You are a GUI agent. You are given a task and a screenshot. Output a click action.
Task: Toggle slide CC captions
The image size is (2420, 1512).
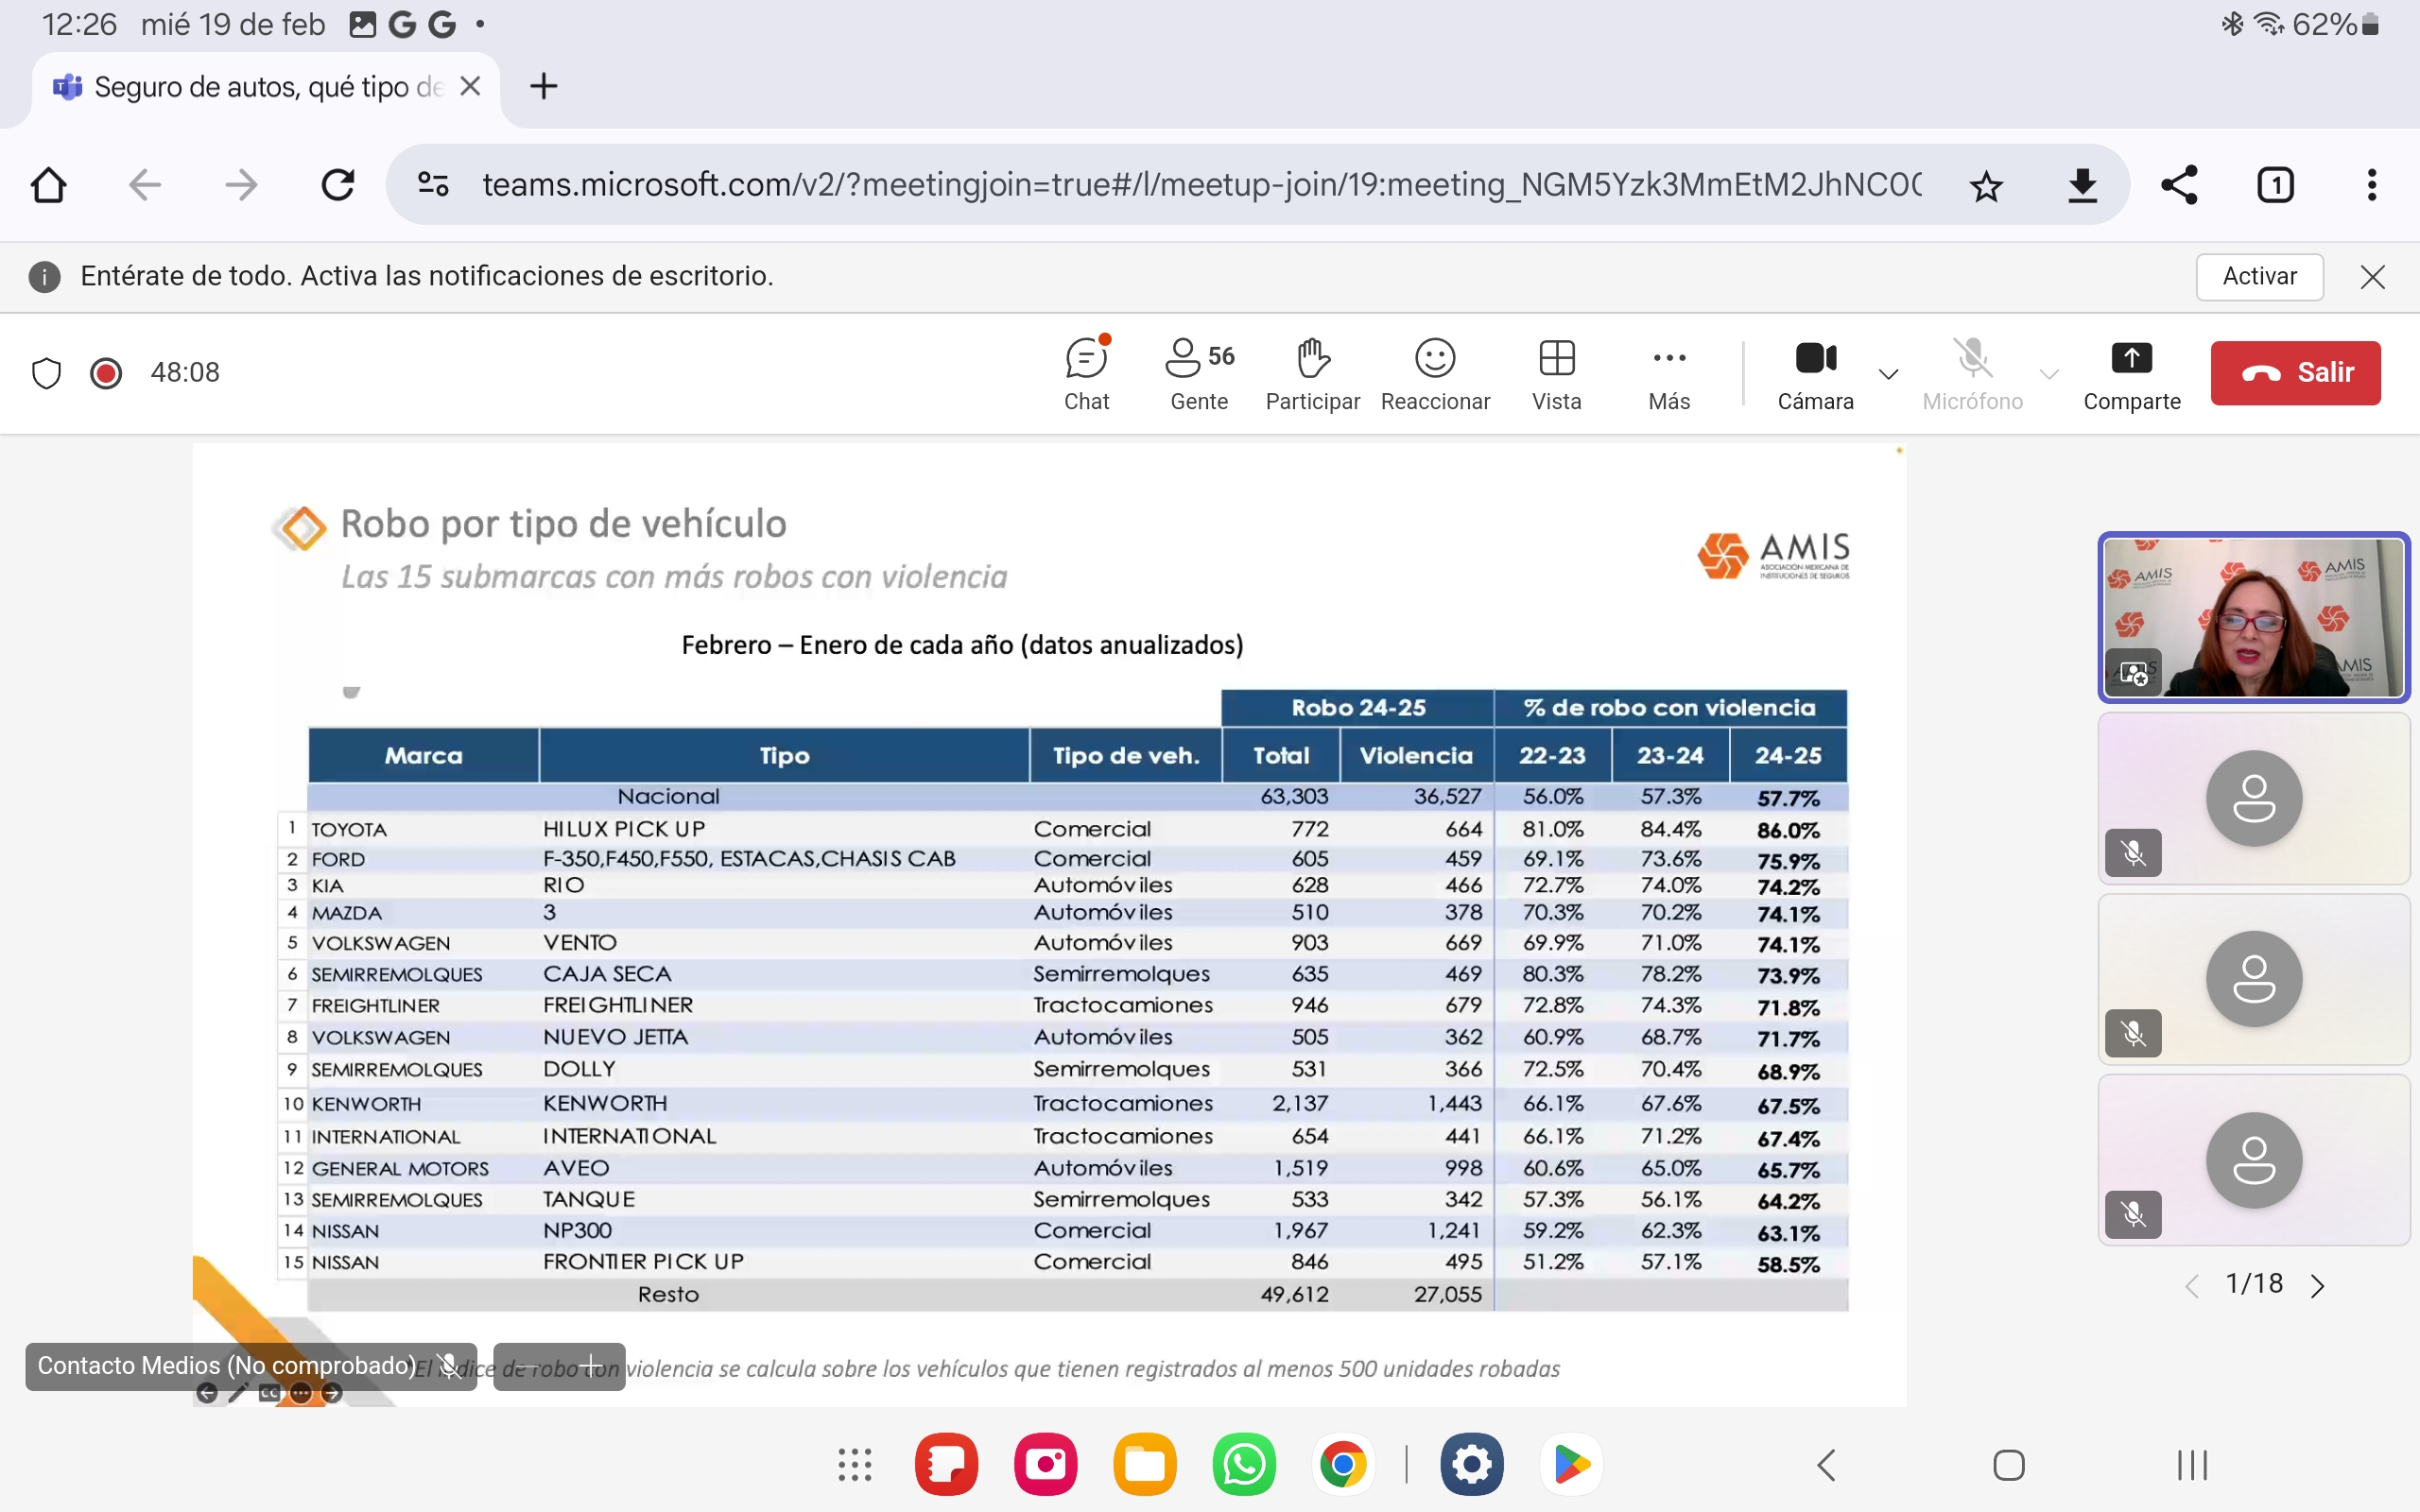point(270,1393)
